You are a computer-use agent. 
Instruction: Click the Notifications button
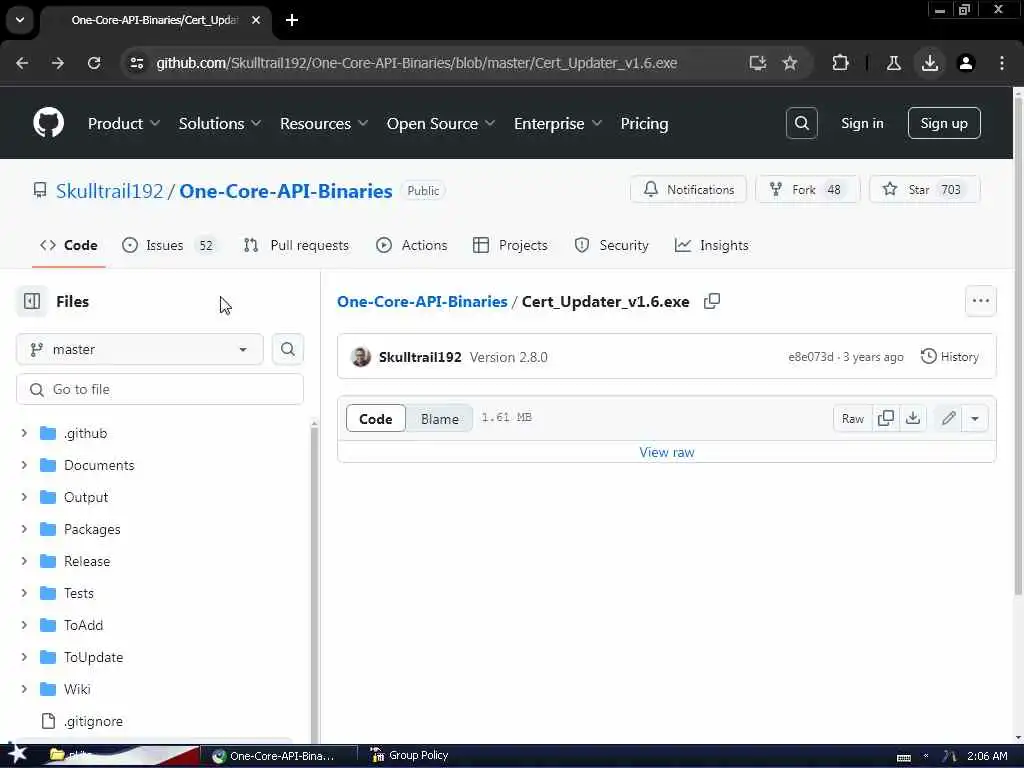(688, 189)
